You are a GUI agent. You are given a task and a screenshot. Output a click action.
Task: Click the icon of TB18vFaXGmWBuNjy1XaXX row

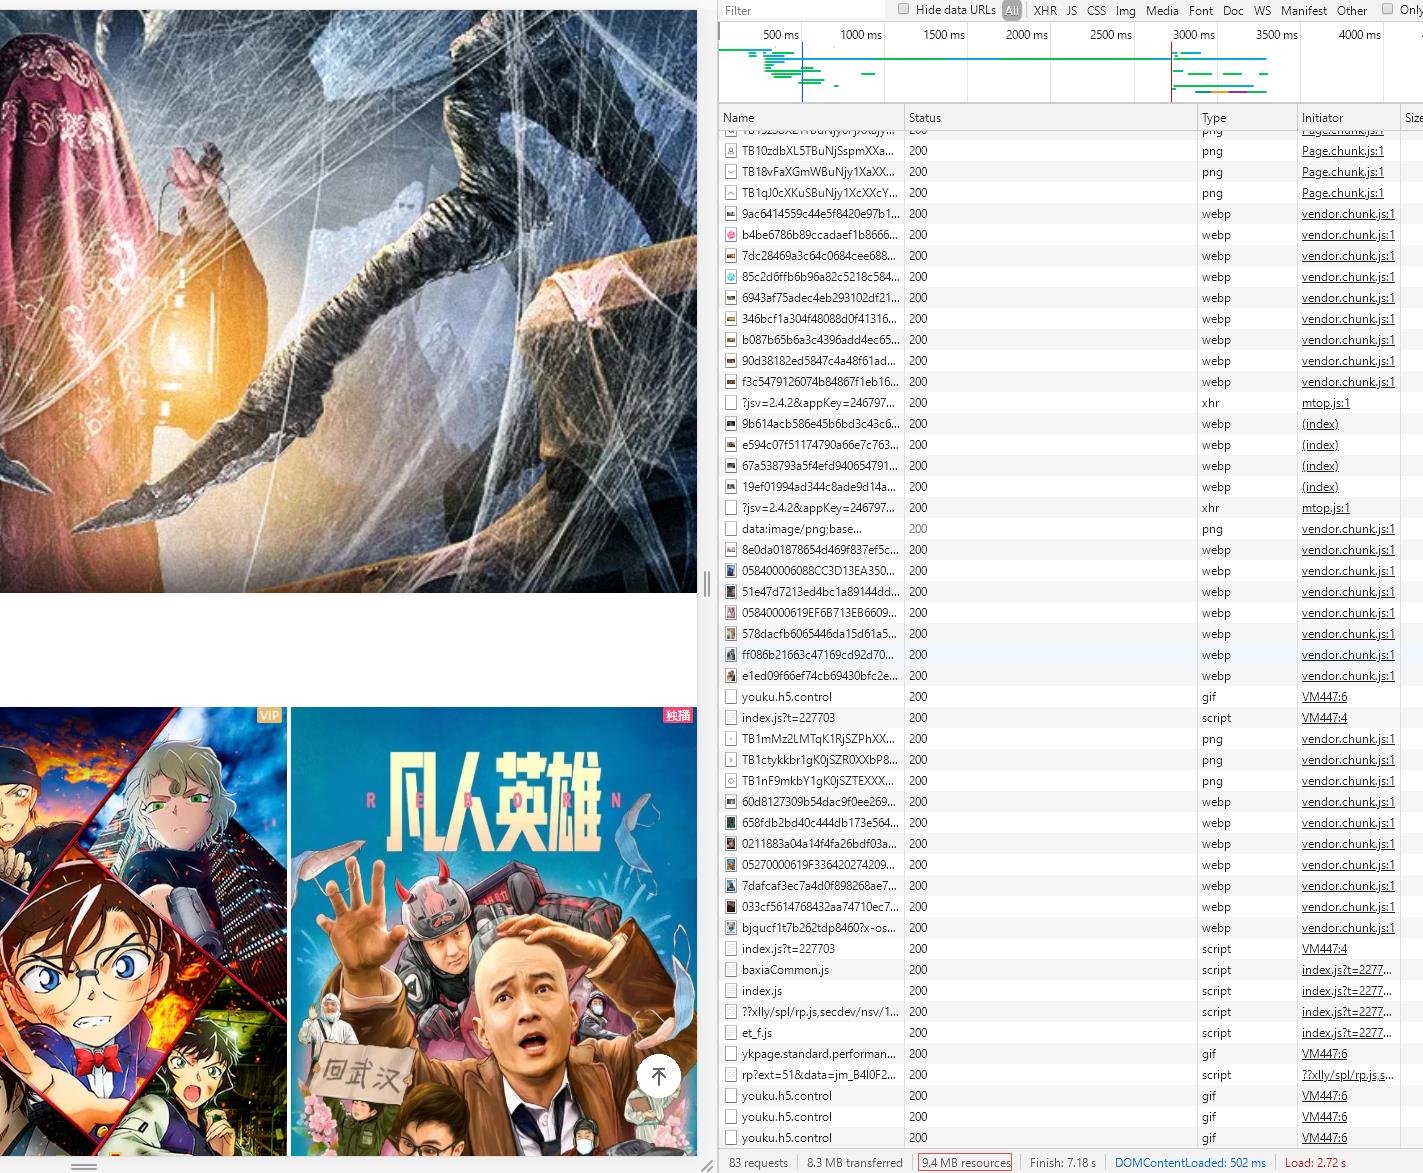coord(731,172)
